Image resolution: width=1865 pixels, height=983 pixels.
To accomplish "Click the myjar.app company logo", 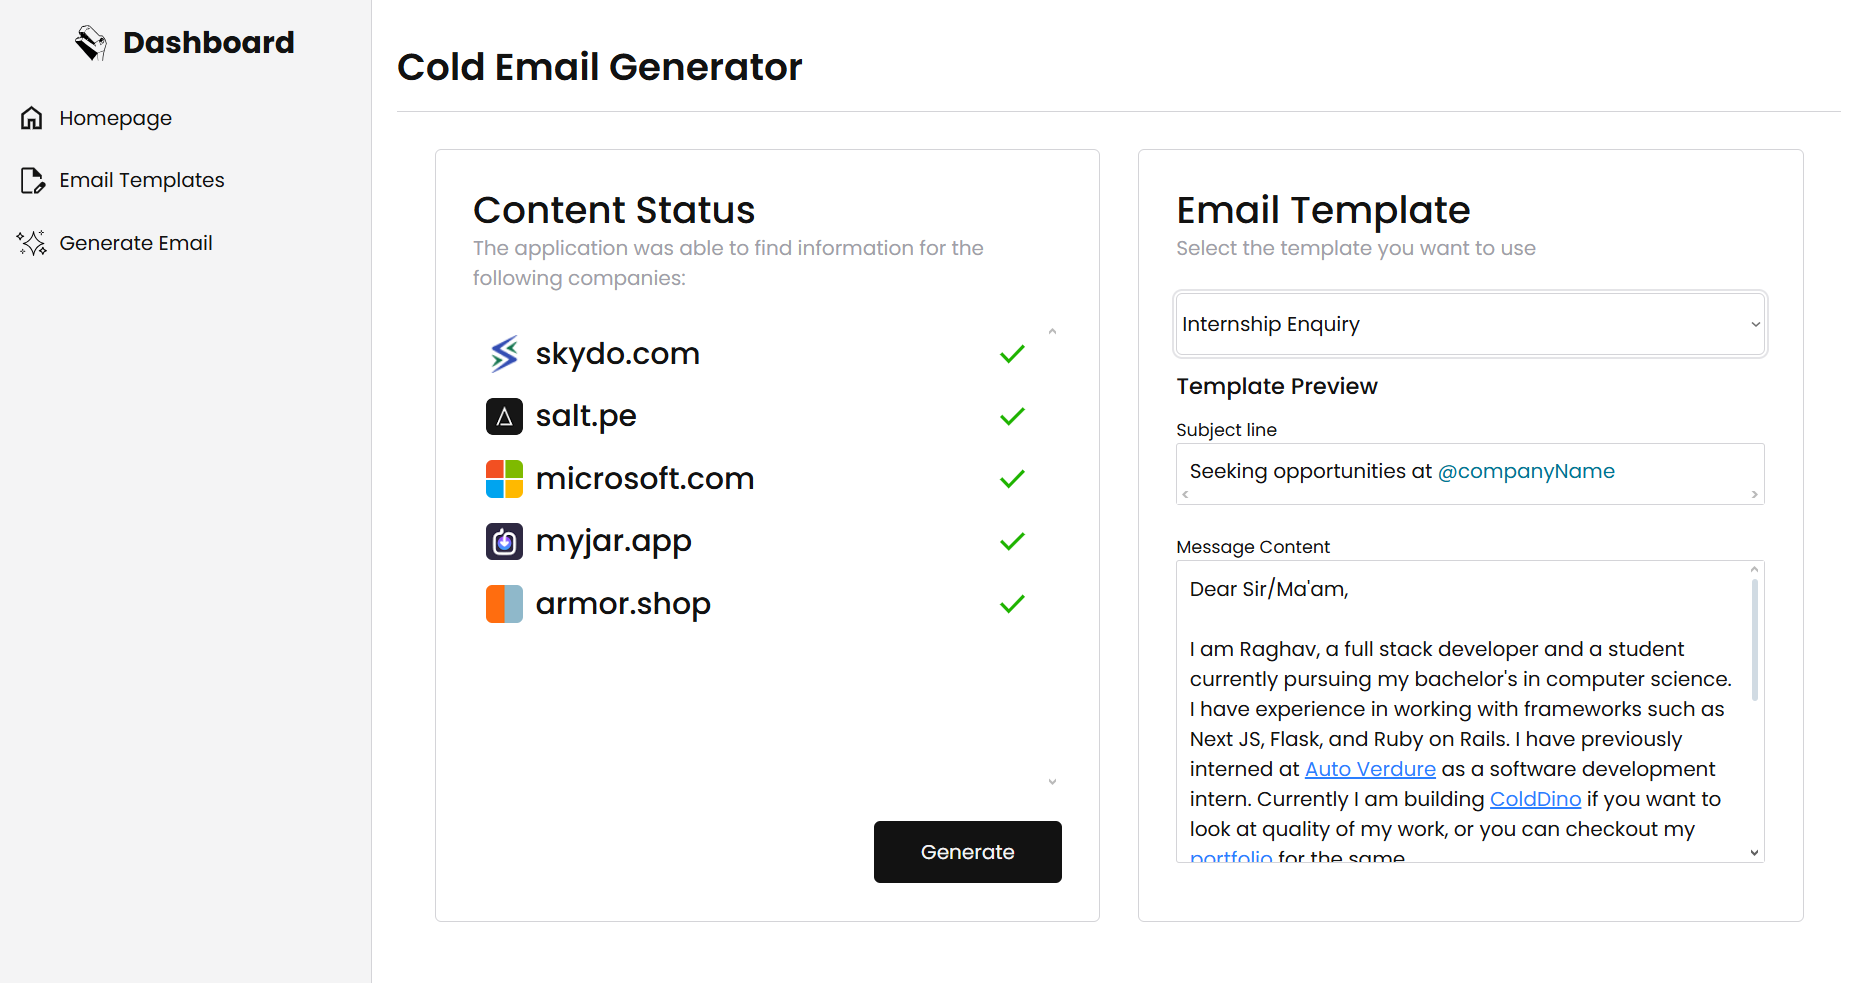I will pos(504,541).
